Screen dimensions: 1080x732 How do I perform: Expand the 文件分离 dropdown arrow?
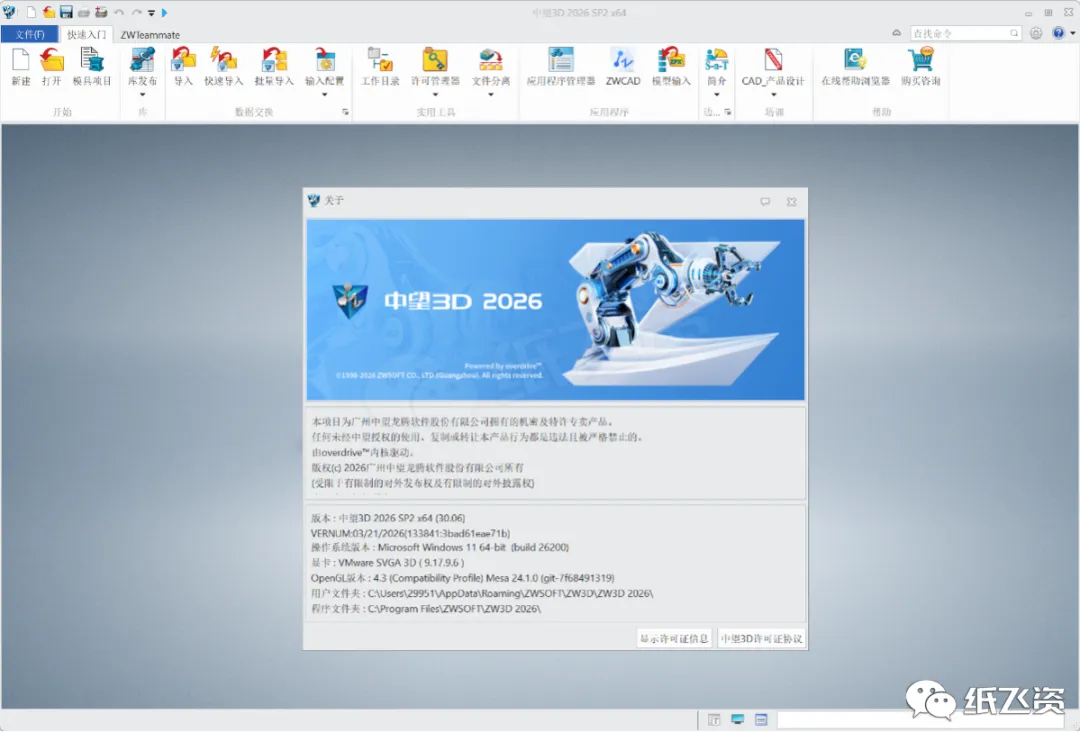(491, 94)
